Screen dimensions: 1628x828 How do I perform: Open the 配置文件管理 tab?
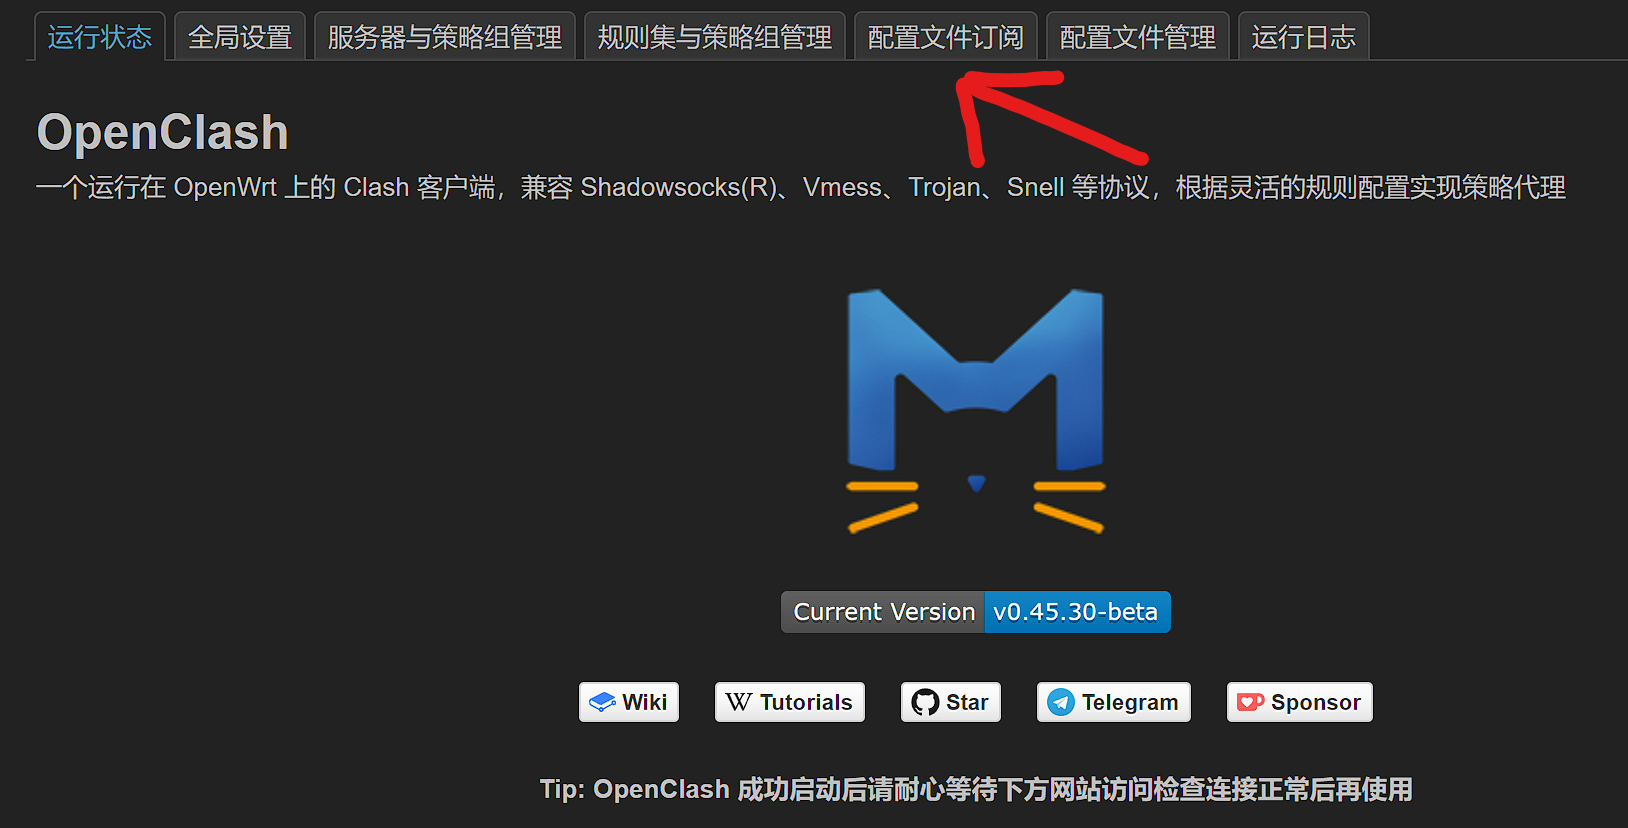pyautogui.click(x=1138, y=37)
